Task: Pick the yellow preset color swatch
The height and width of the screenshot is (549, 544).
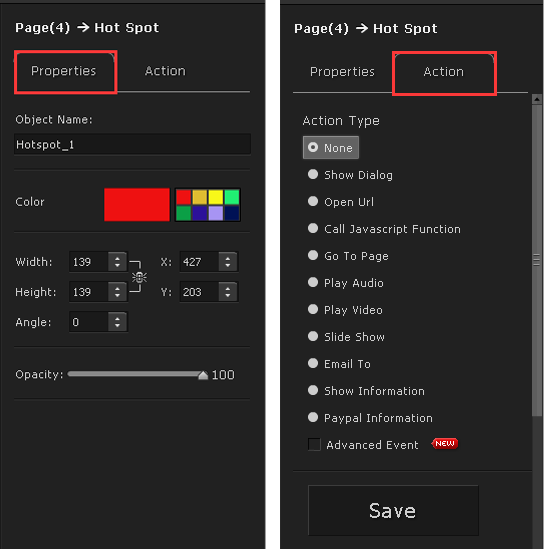Action: point(216,197)
